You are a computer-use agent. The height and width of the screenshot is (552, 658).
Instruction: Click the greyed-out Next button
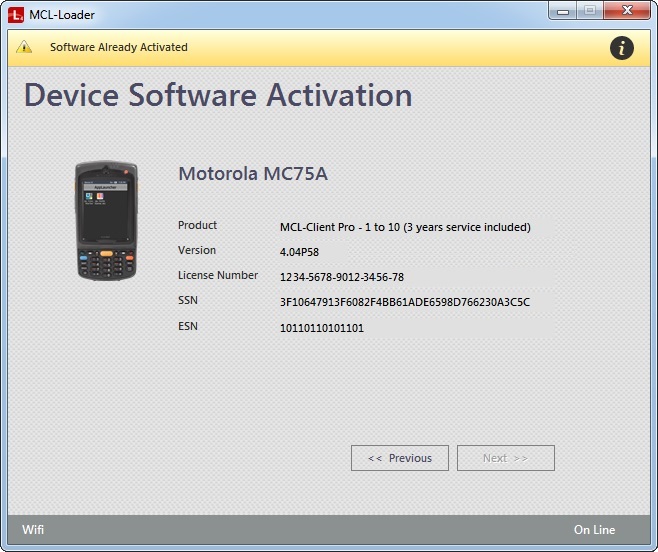coord(505,458)
